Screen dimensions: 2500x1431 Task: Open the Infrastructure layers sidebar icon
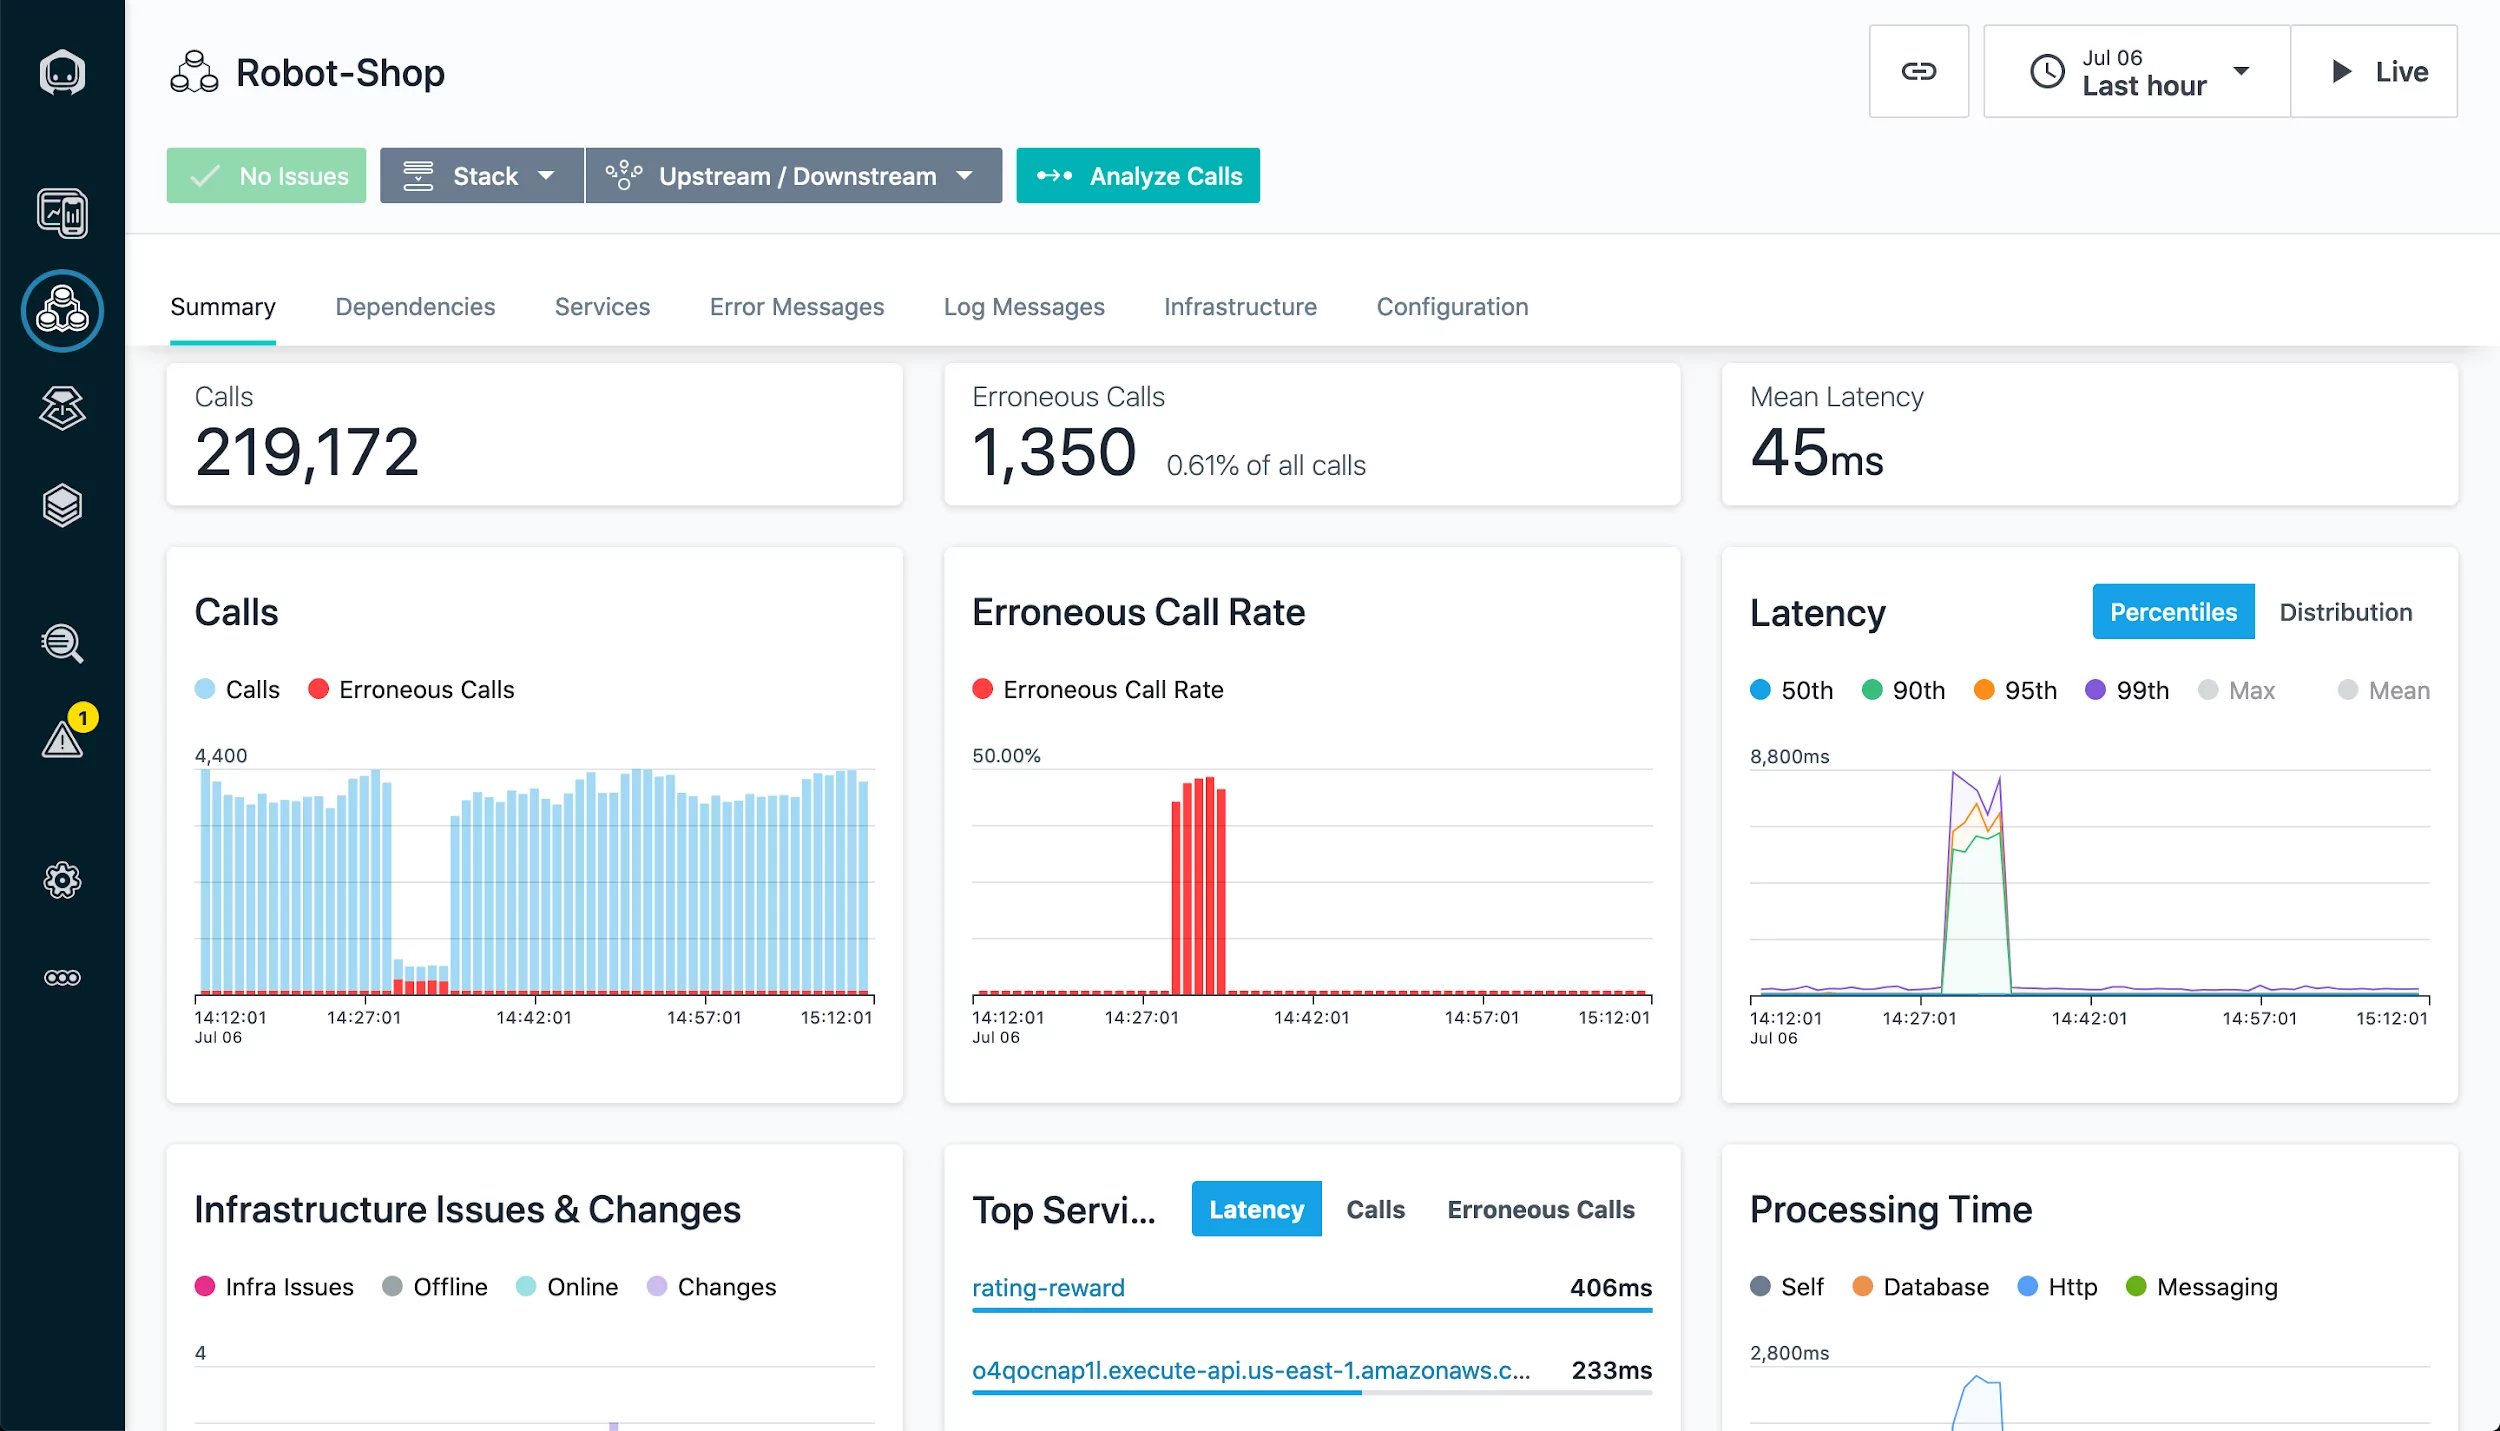[62, 505]
